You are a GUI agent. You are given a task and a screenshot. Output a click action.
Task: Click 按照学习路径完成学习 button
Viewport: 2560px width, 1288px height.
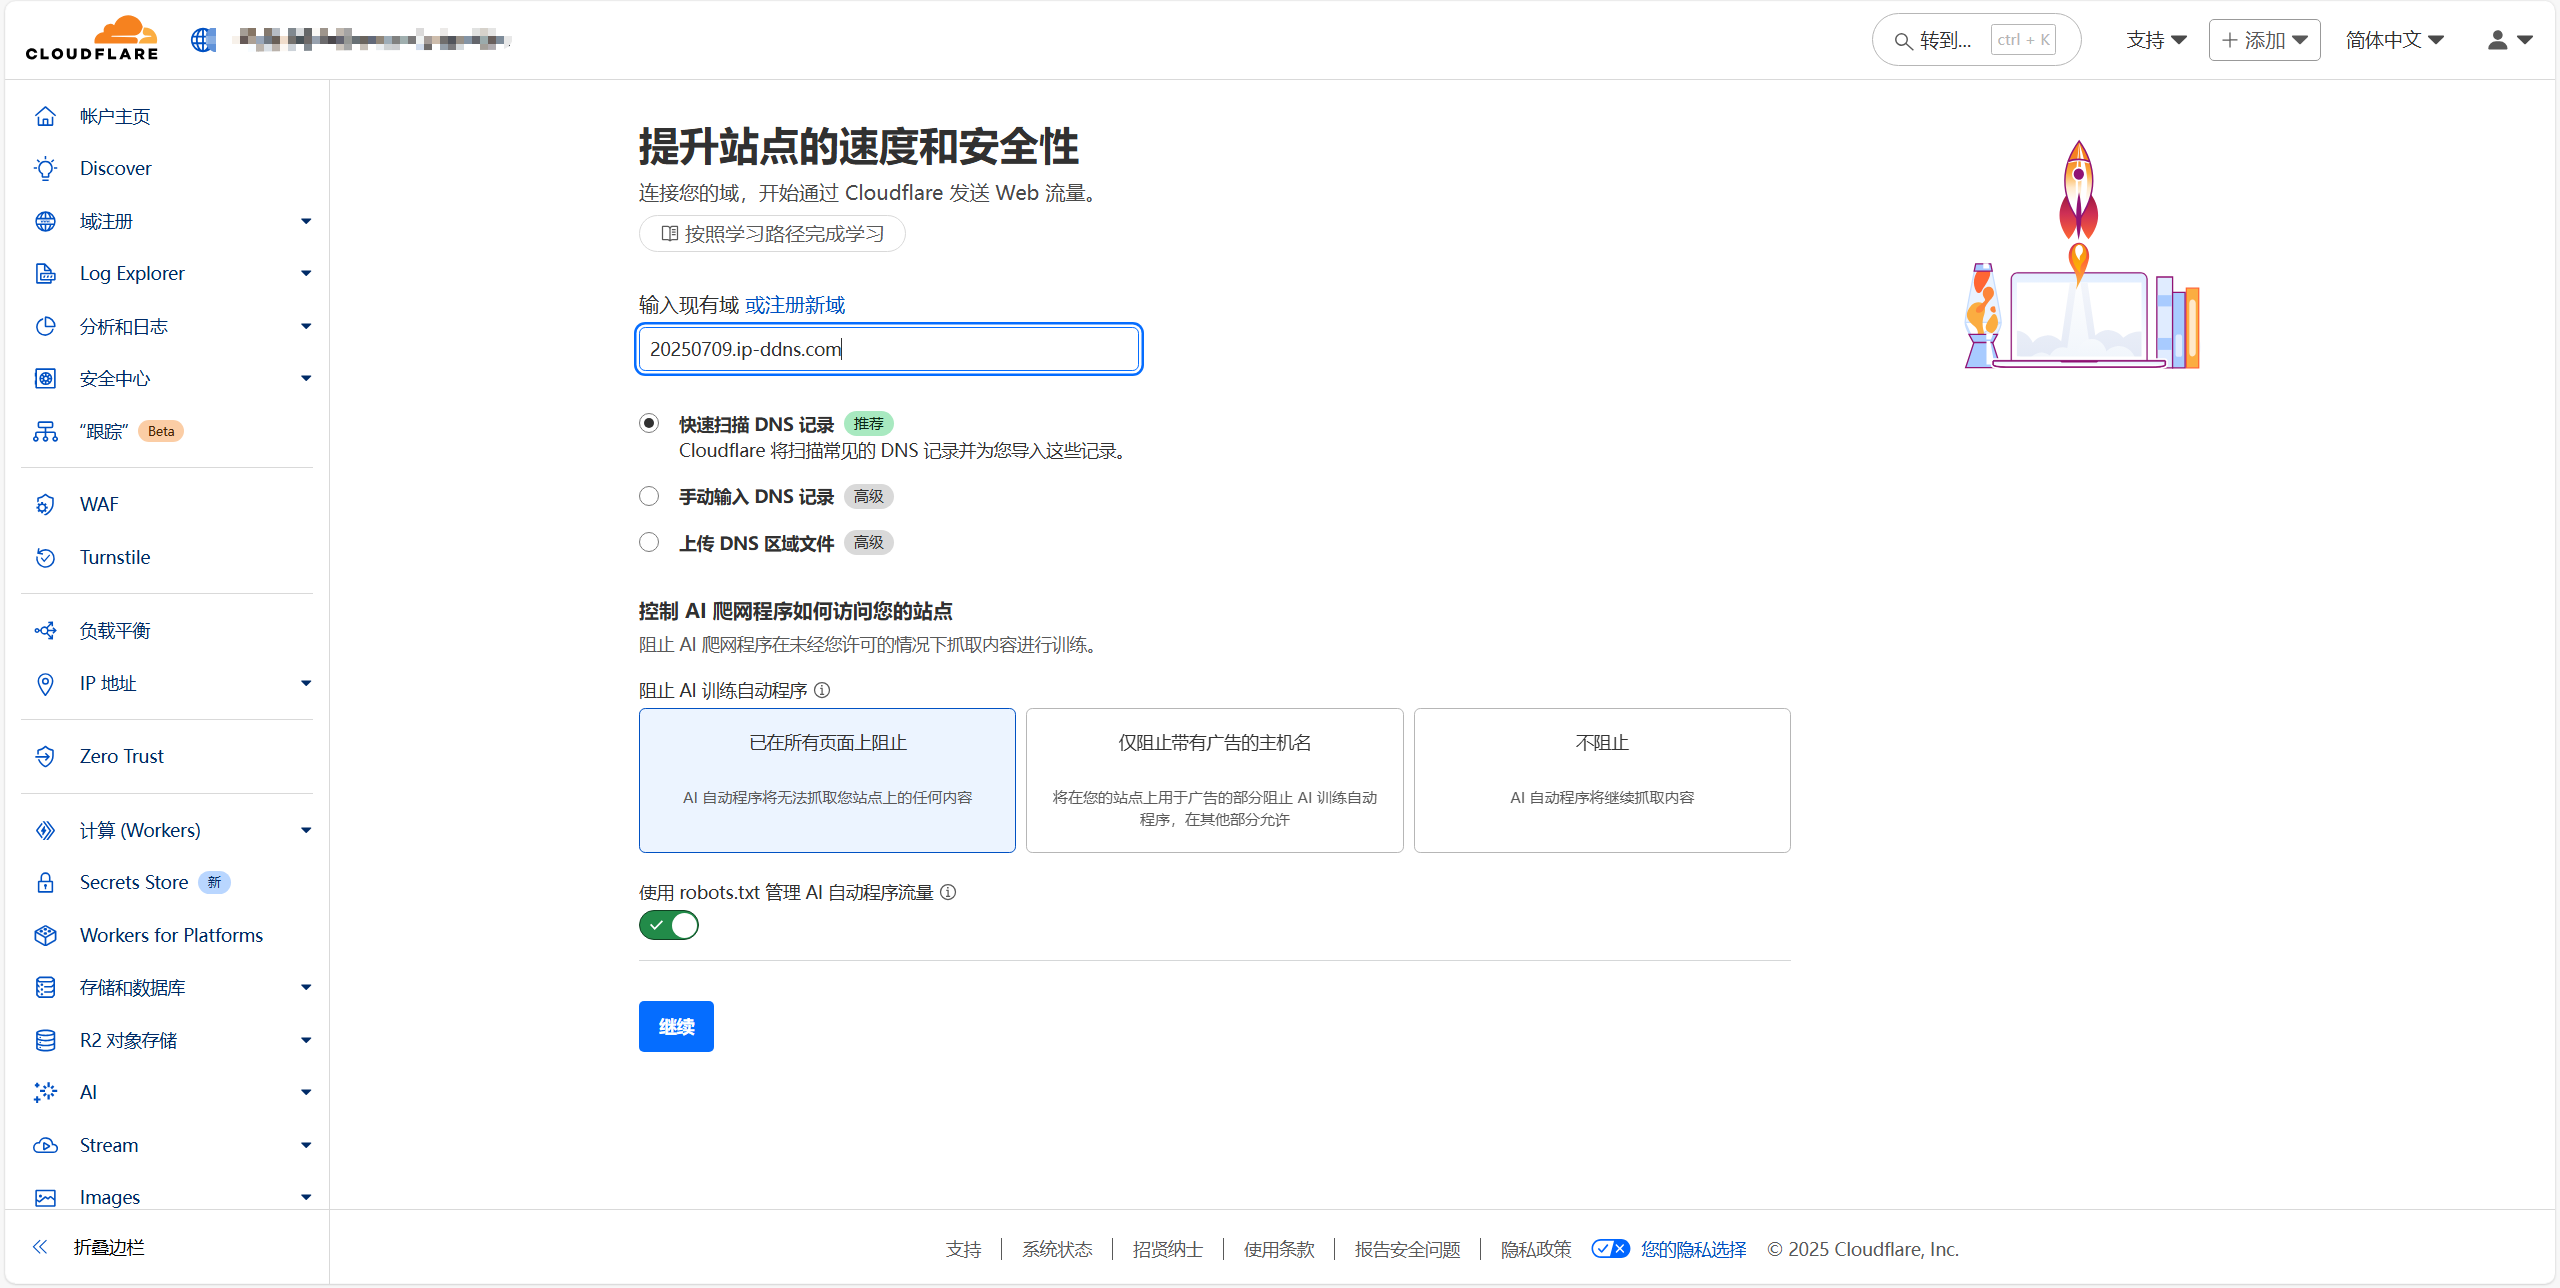click(x=772, y=234)
